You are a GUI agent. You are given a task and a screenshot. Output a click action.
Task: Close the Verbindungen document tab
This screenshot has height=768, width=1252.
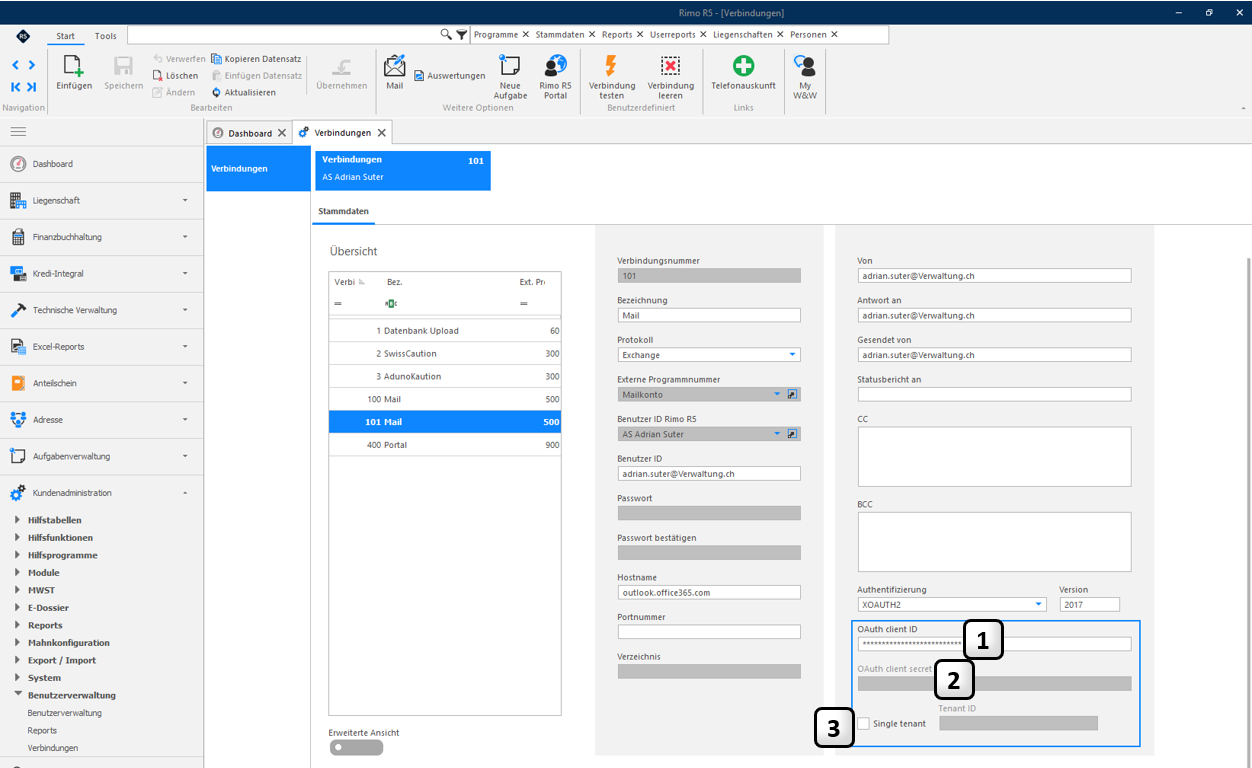[x=382, y=133]
